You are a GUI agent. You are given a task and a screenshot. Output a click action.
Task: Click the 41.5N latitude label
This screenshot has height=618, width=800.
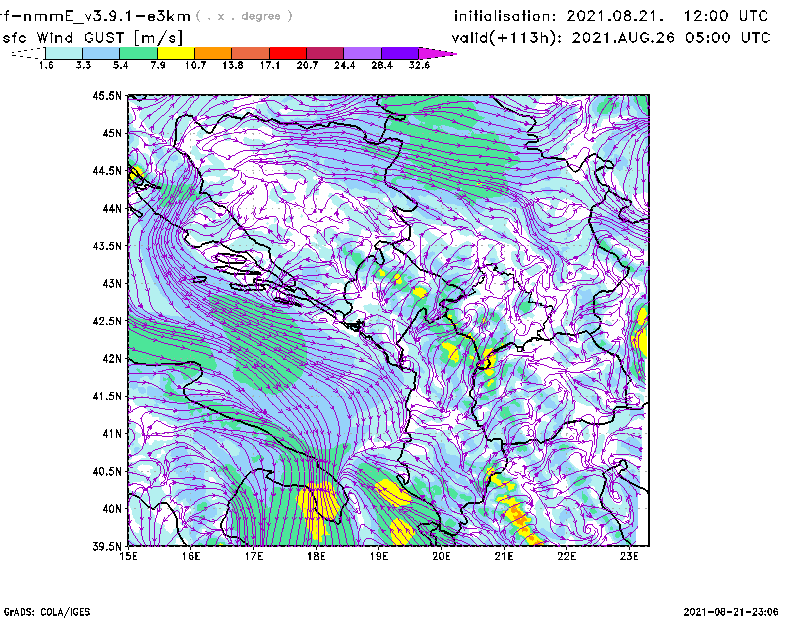[x=107, y=396]
